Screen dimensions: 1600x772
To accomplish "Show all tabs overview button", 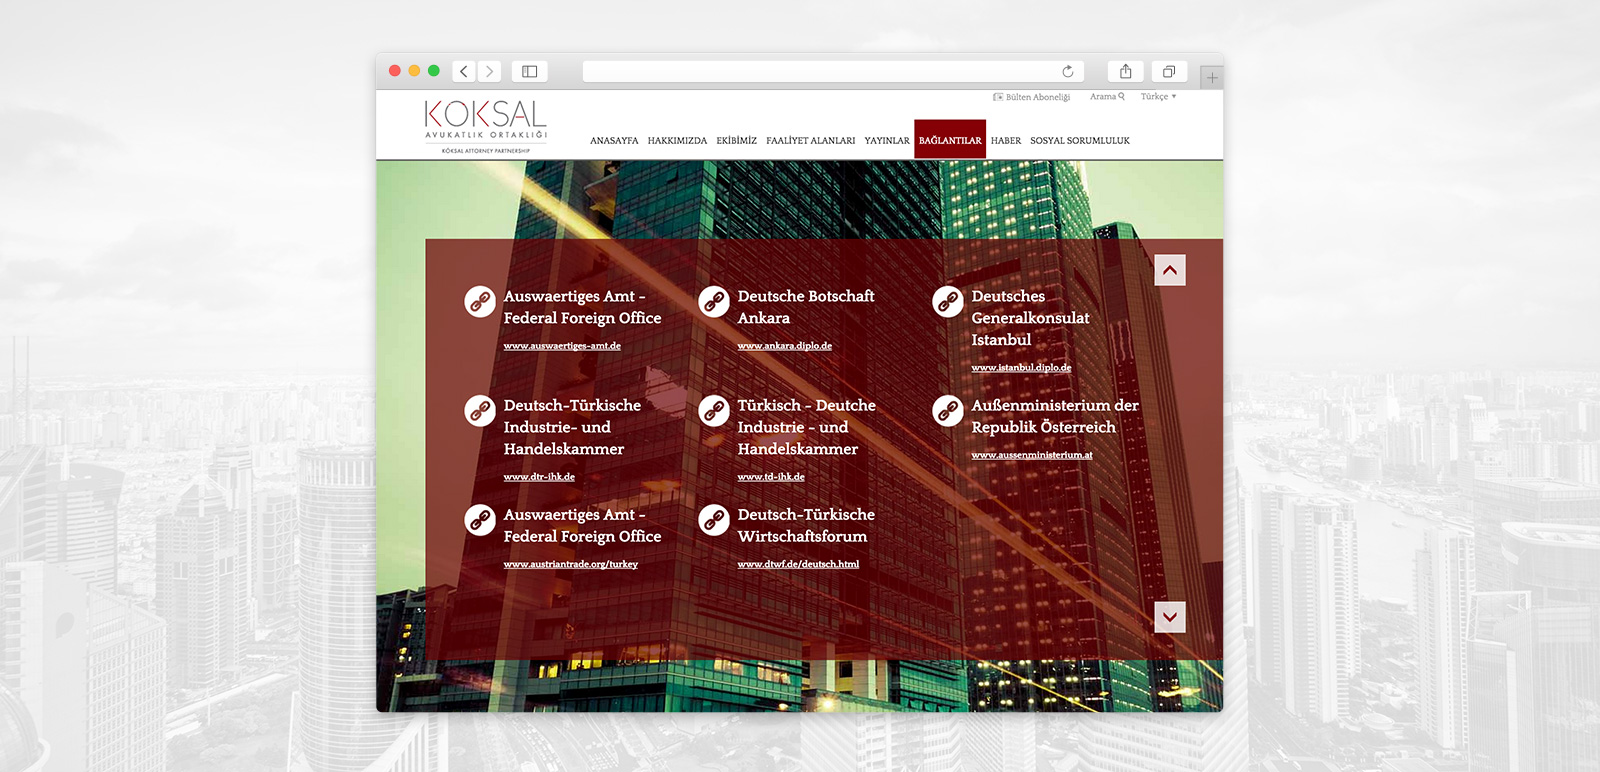I will (1169, 71).
